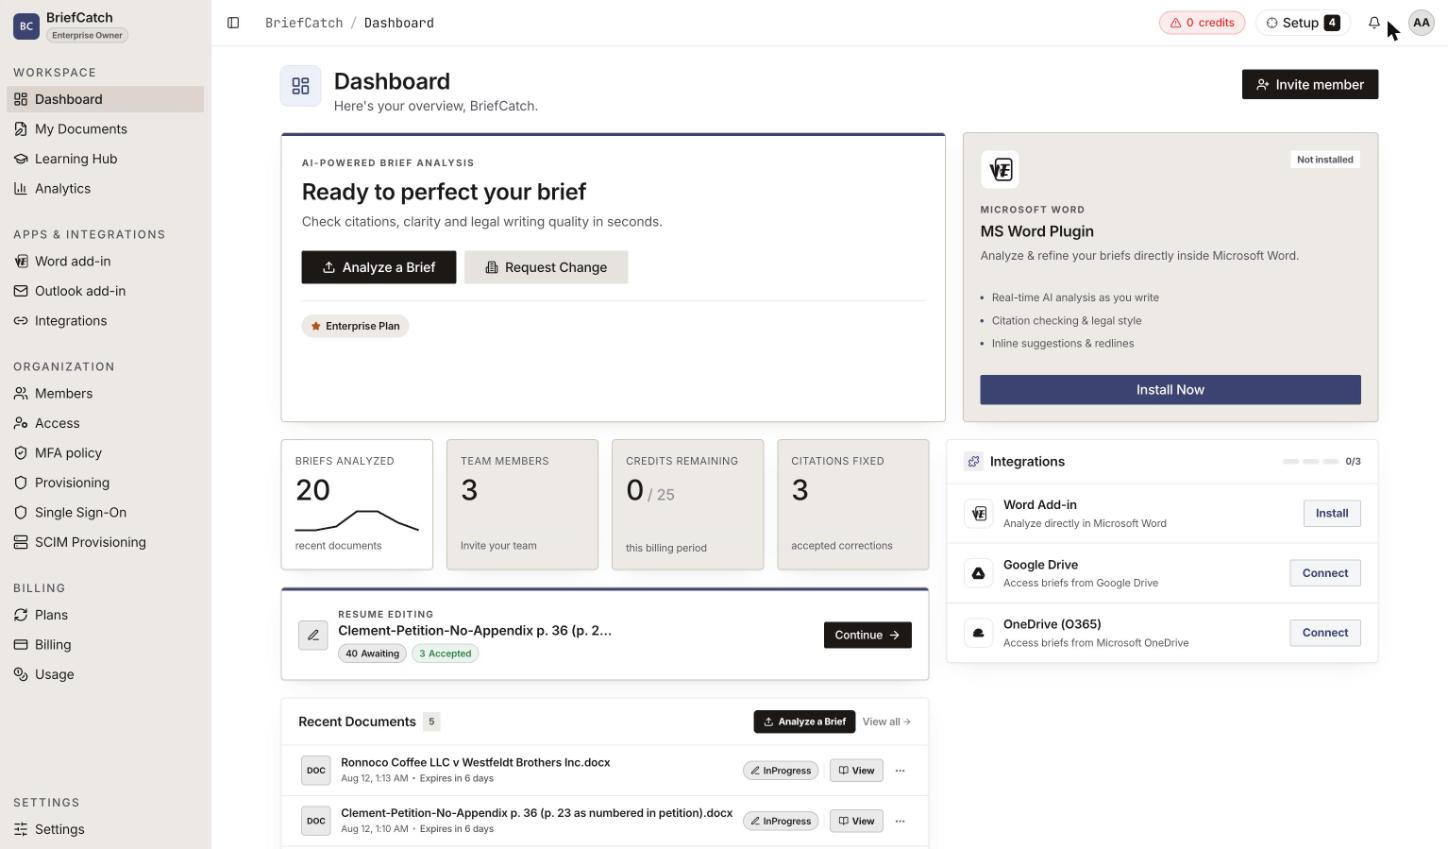Click the 3 Accepted status tag
This screenshot has width=1448, height=849.
tap(445, 654)
